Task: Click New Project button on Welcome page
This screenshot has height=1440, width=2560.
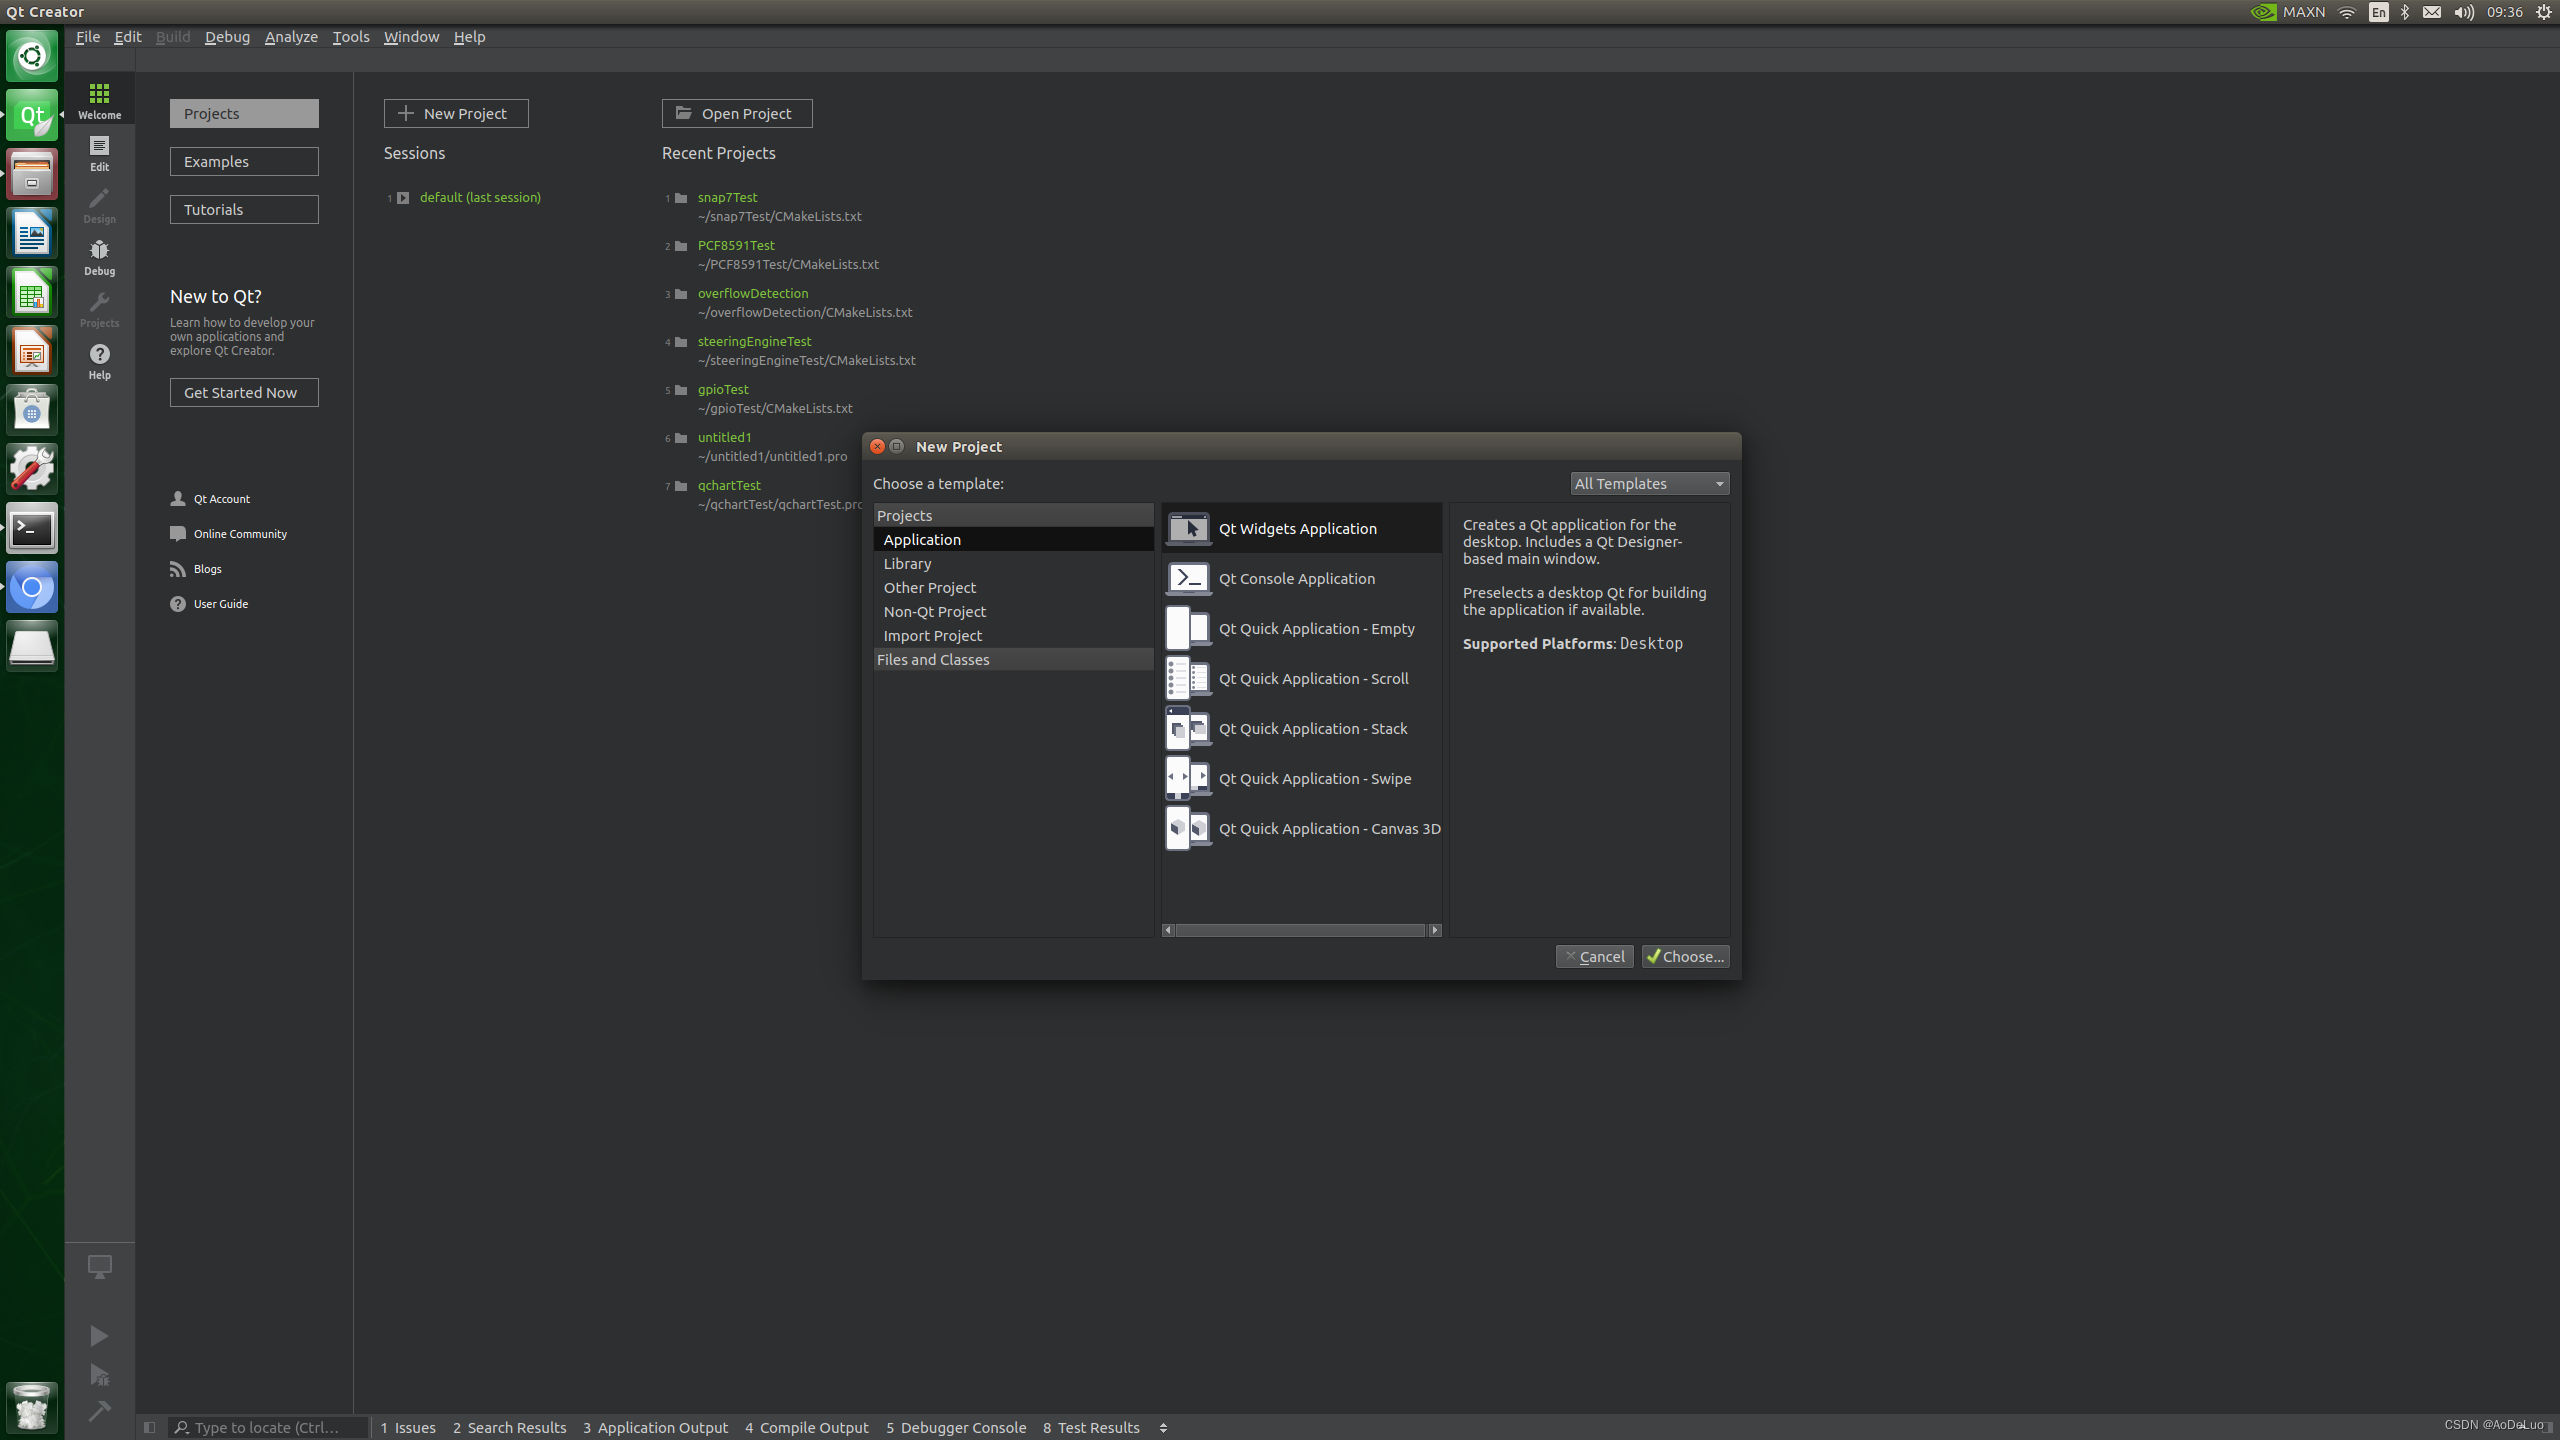Action: click(x=456, y=113)
